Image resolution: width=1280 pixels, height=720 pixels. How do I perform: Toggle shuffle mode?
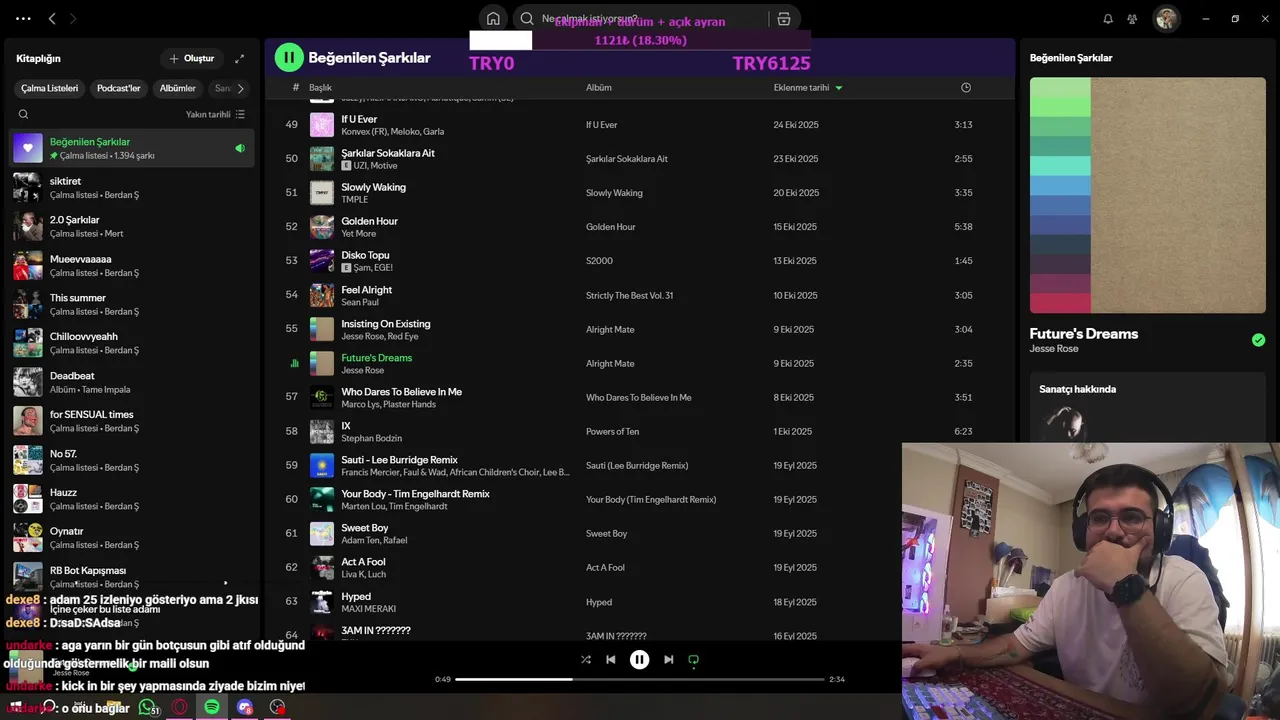click(x=585, y=659)
